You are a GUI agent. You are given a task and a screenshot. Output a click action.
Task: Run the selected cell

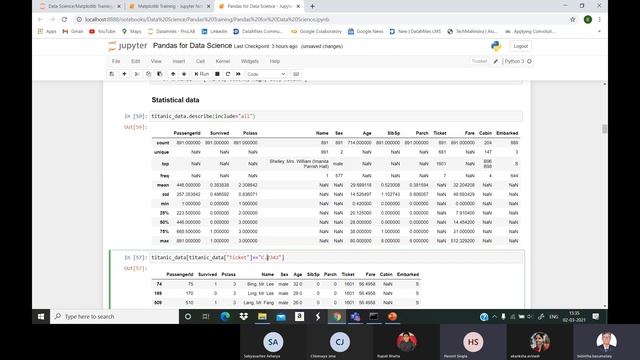click(x=202, y=74)
